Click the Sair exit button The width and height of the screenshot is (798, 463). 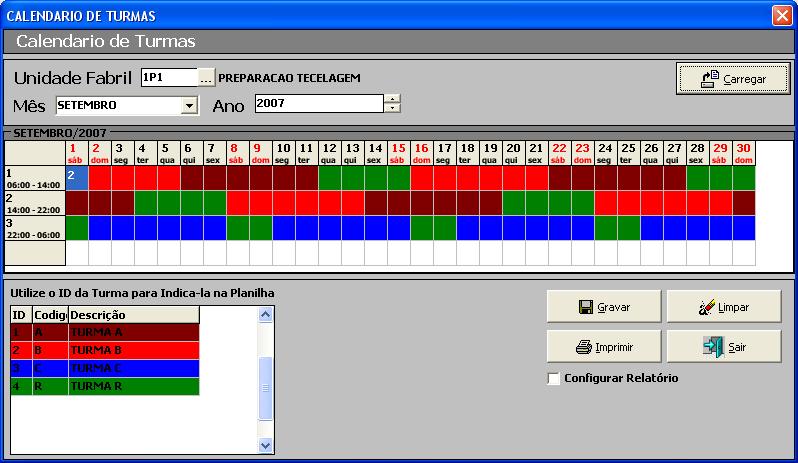723,347
